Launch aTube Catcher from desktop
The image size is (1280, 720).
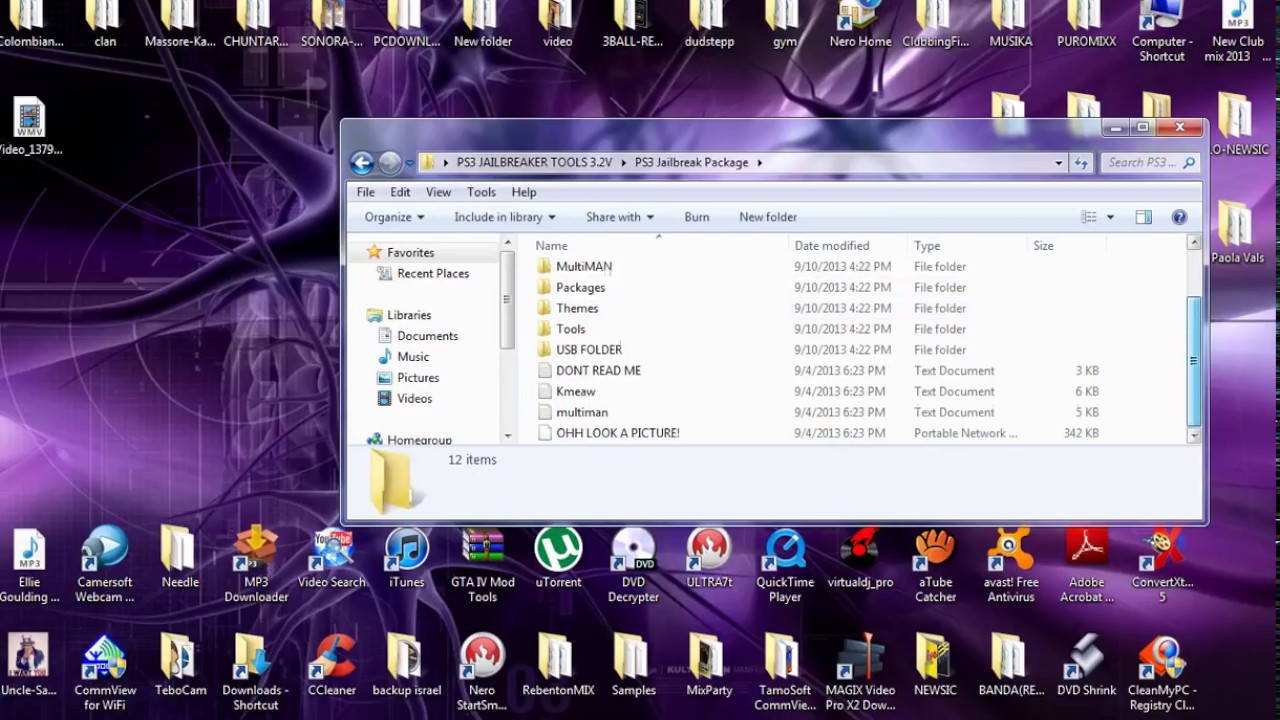(x=935, y=567)
